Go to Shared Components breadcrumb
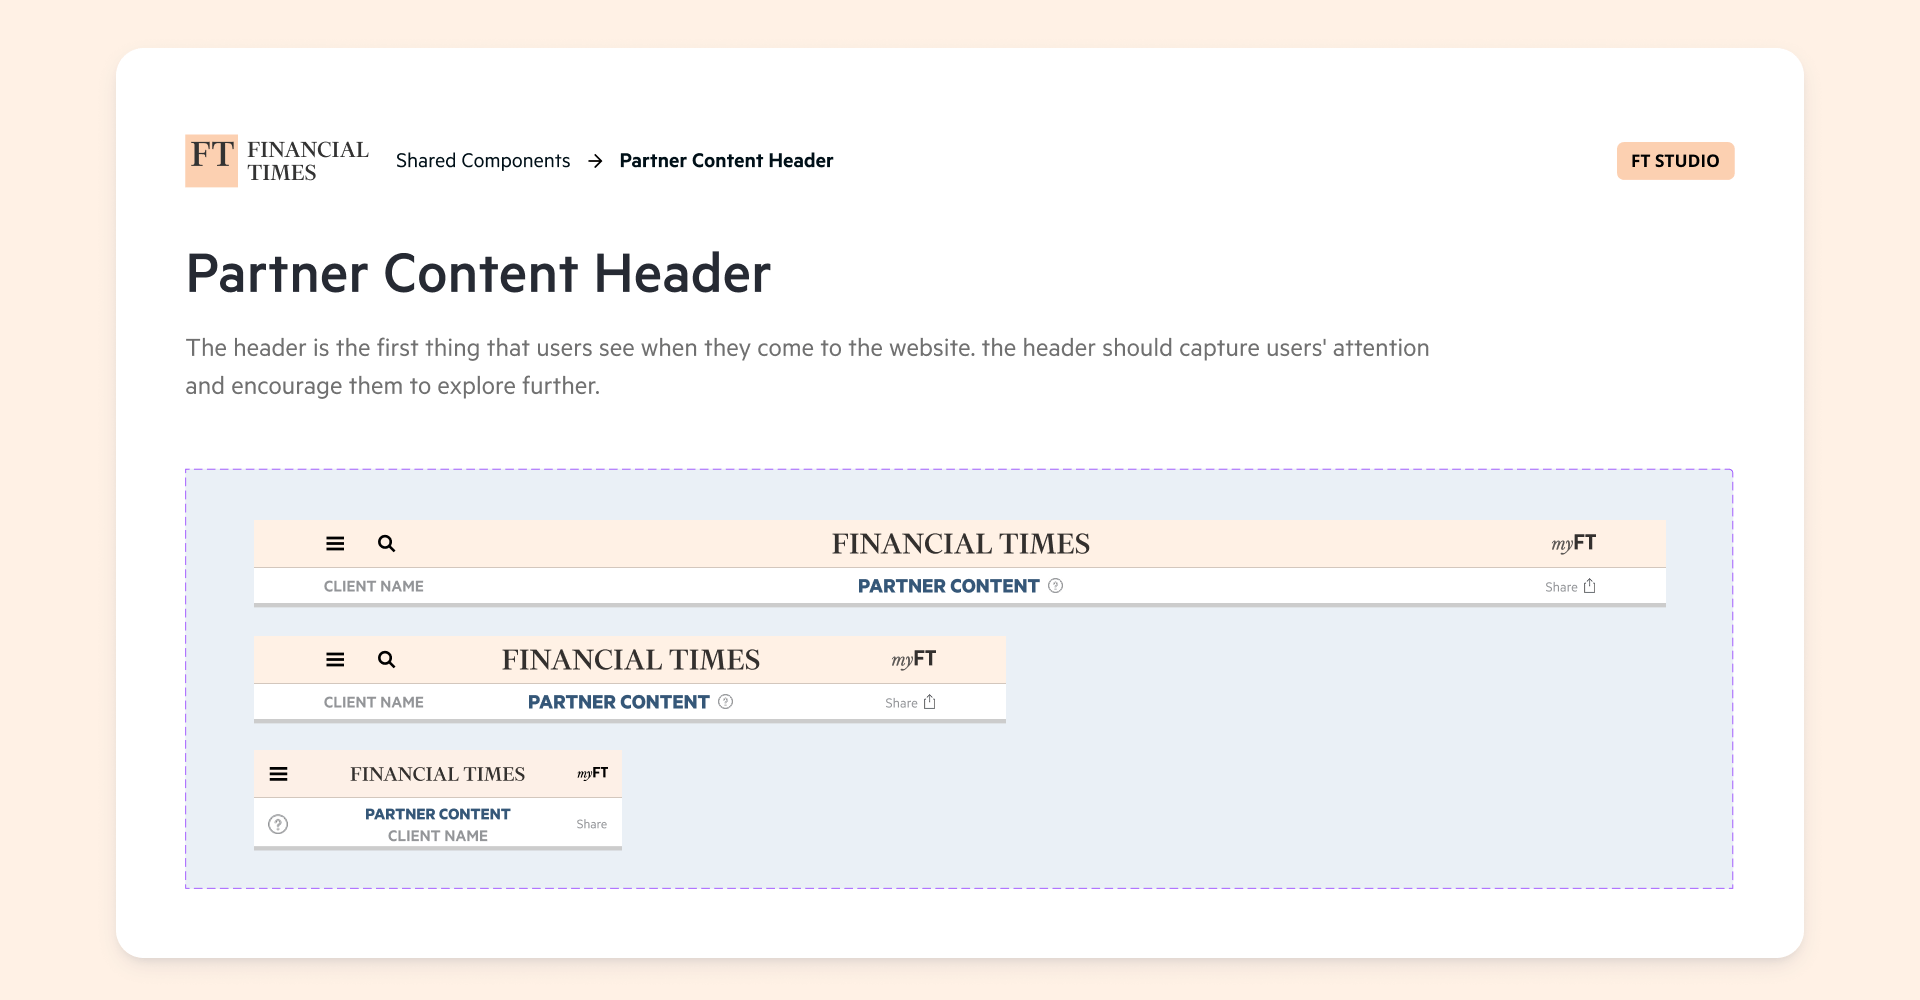 point(483,161)
